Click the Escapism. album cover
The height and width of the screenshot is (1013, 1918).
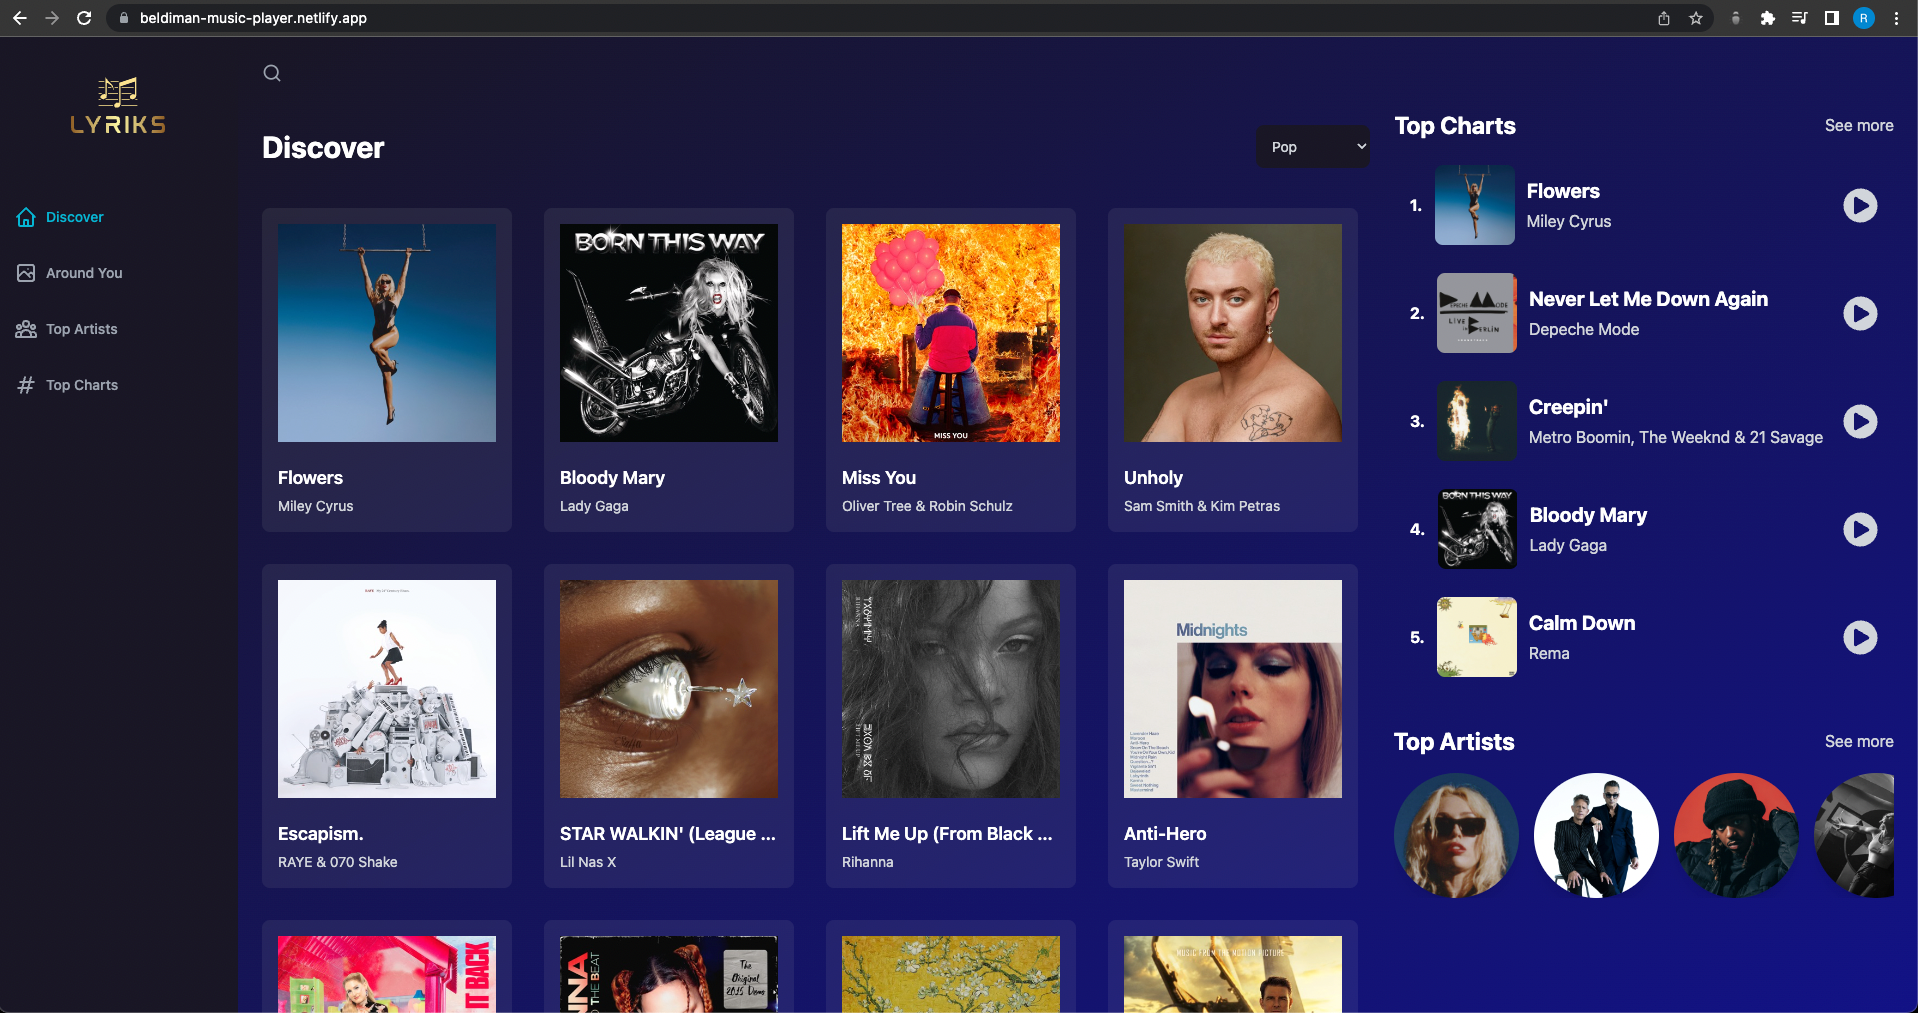coord(387,689)
